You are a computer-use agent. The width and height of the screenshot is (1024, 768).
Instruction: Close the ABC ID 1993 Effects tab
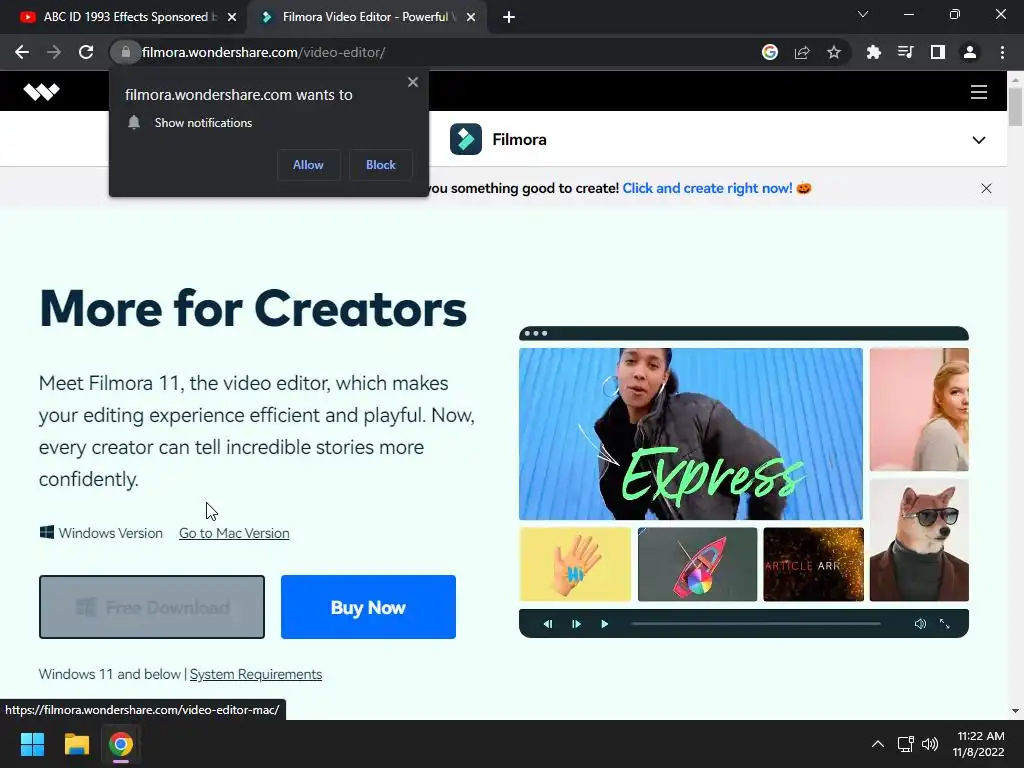pos(232,18)
